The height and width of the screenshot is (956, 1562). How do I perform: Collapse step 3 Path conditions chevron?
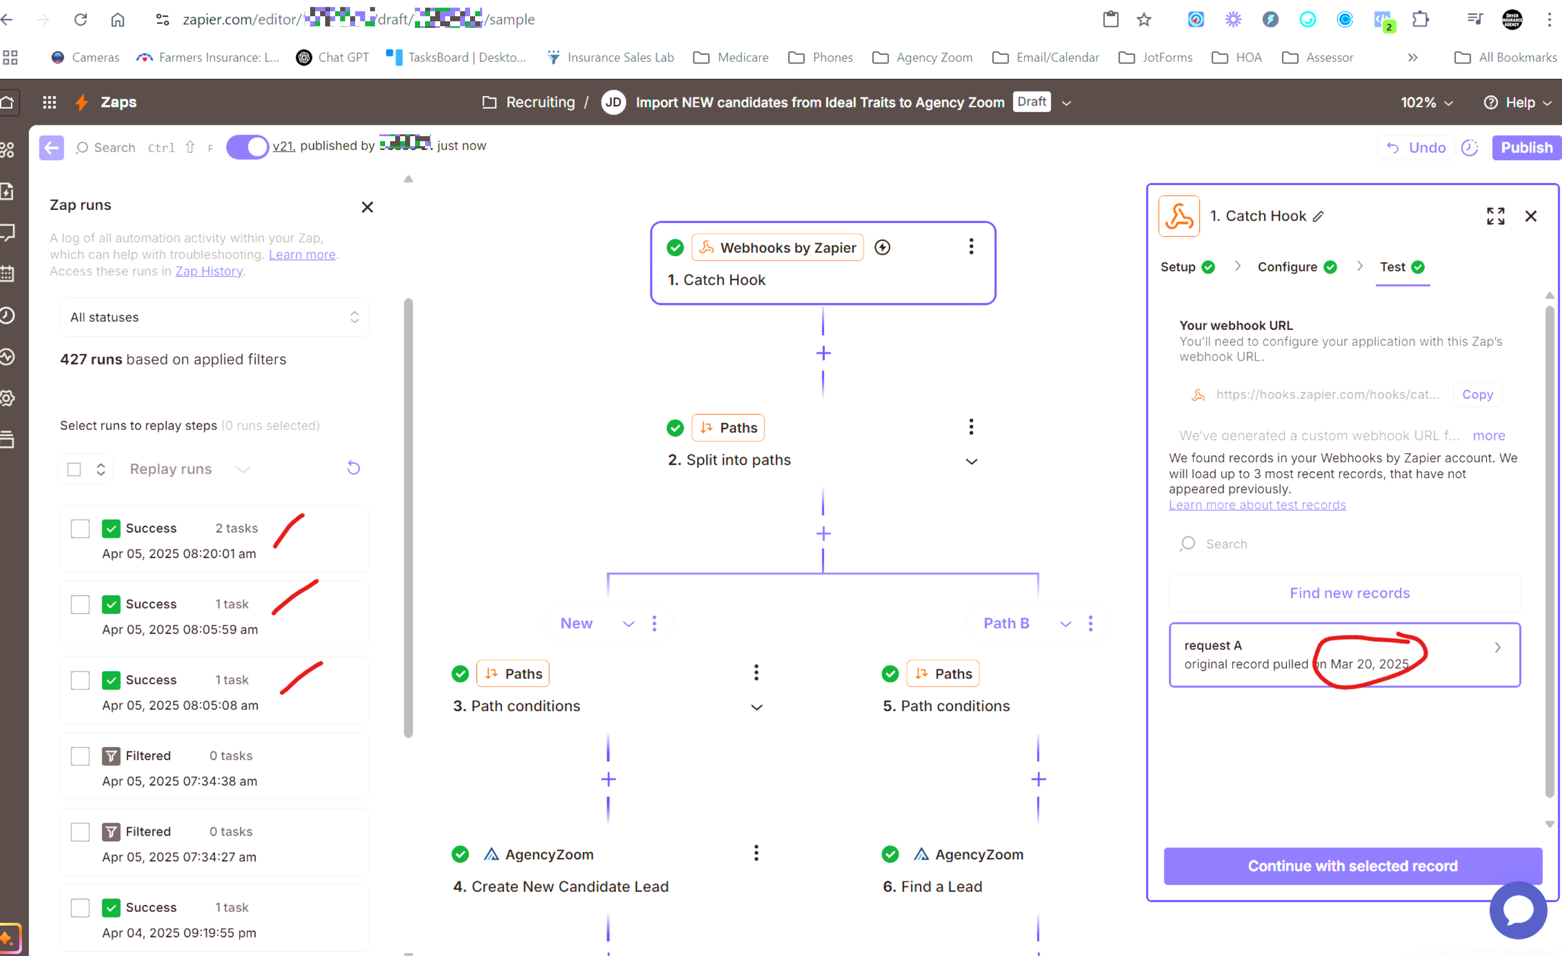[756, 707]
